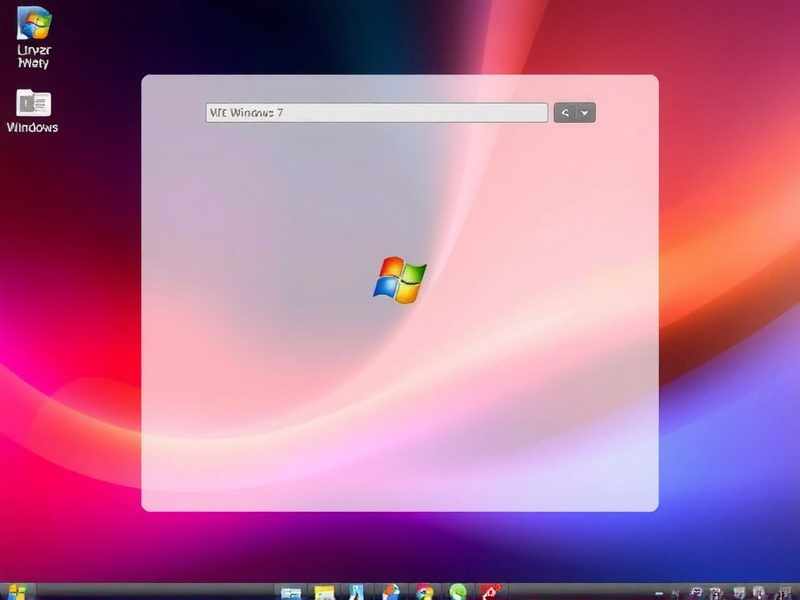Screen dimensions: 800x600
Task: Open the dropdown next to the search button
Action: (585, 112)
